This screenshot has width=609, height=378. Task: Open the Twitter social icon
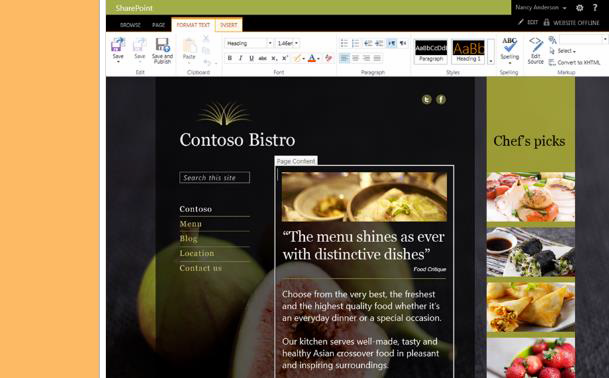(x=426, y=99)
